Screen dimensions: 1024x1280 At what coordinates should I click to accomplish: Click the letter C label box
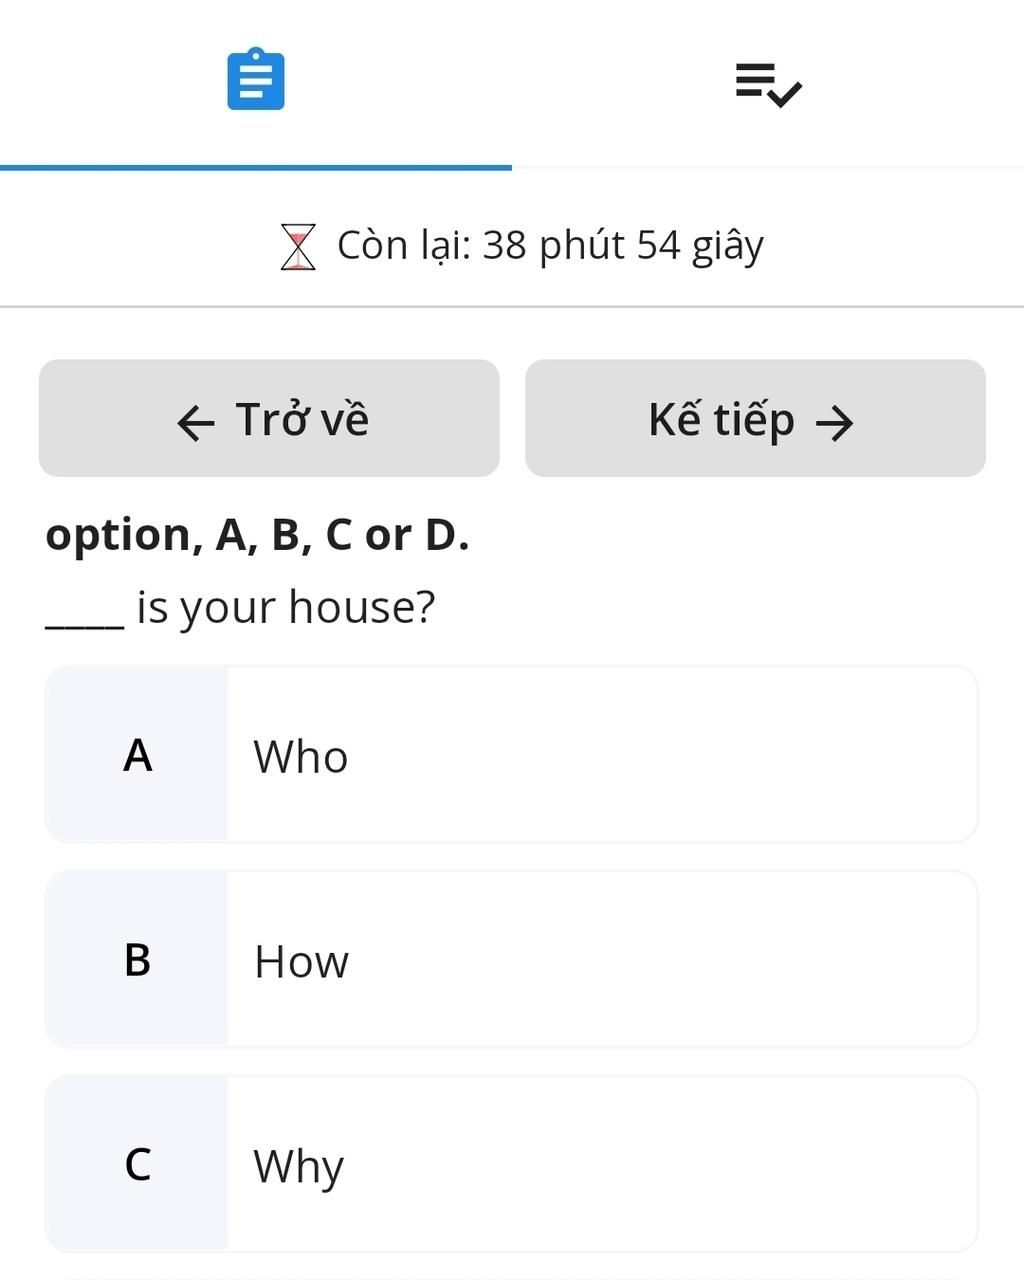click(137, 1164)
